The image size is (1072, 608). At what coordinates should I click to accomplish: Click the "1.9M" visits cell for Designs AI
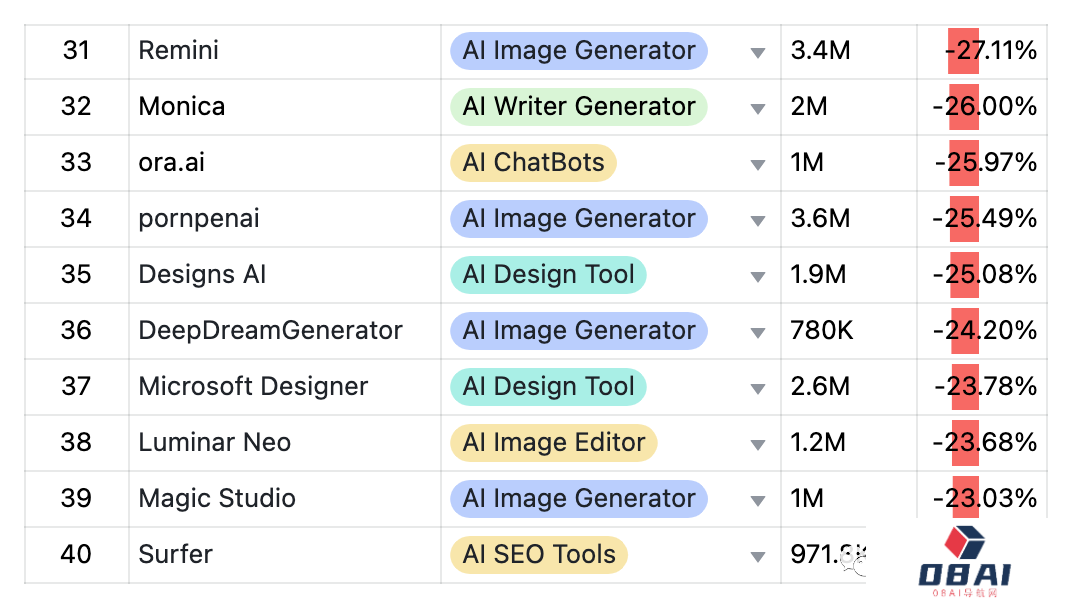[x=848, y=276]
